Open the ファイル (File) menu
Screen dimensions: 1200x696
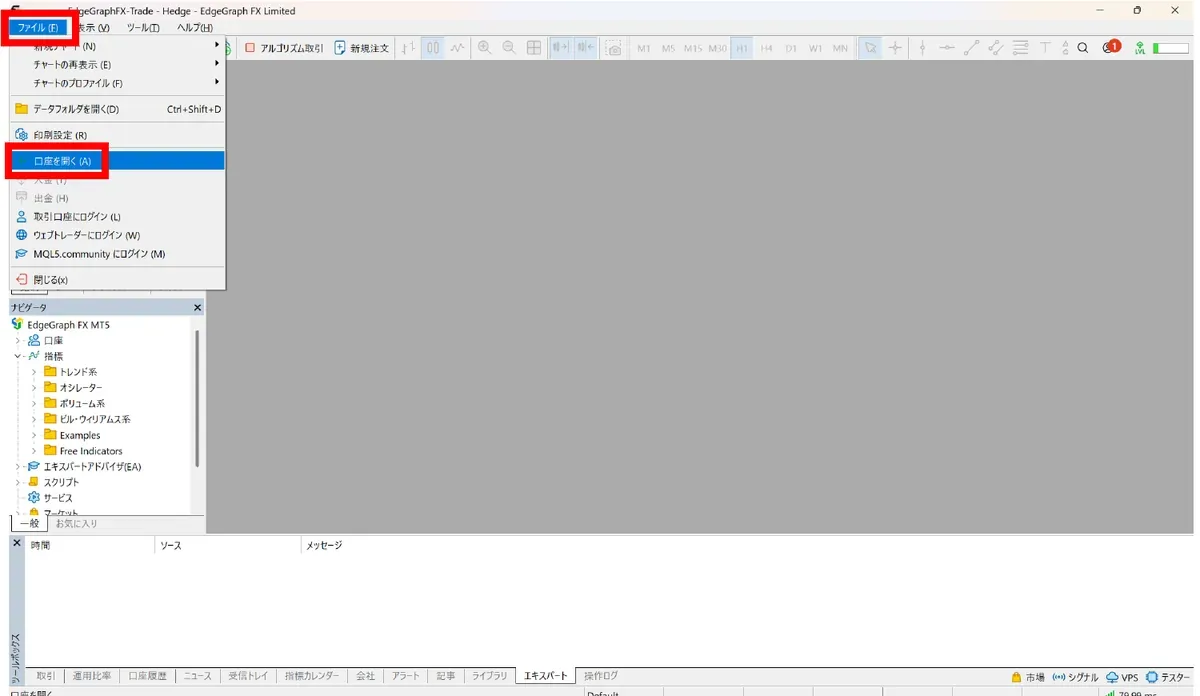click(x=39, y=27)
